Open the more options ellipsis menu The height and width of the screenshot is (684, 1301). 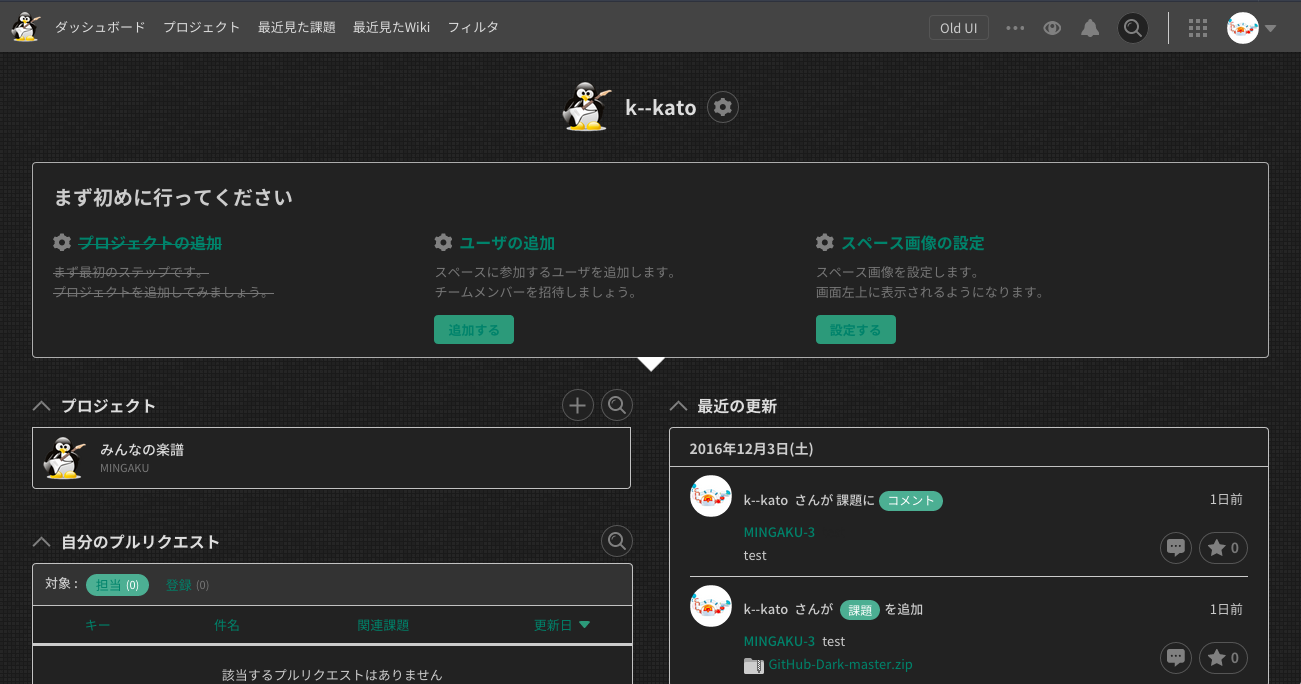tap(1015, 28)
